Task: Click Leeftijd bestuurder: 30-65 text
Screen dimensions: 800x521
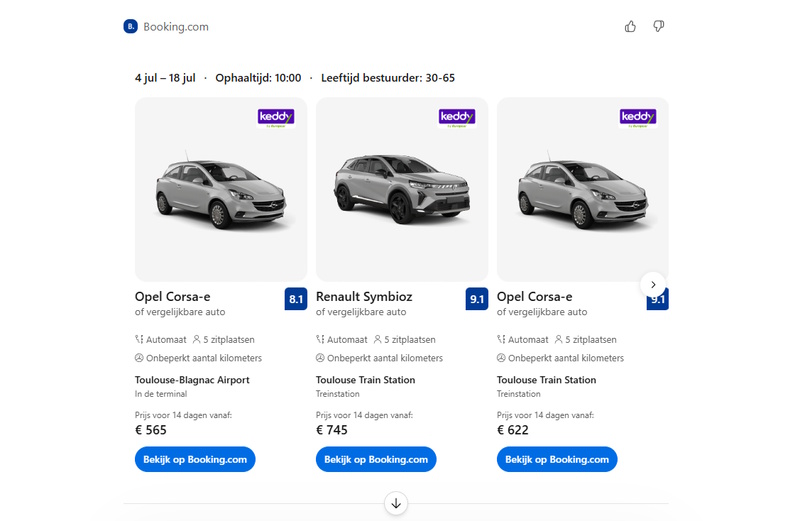Action: (388, 78)
